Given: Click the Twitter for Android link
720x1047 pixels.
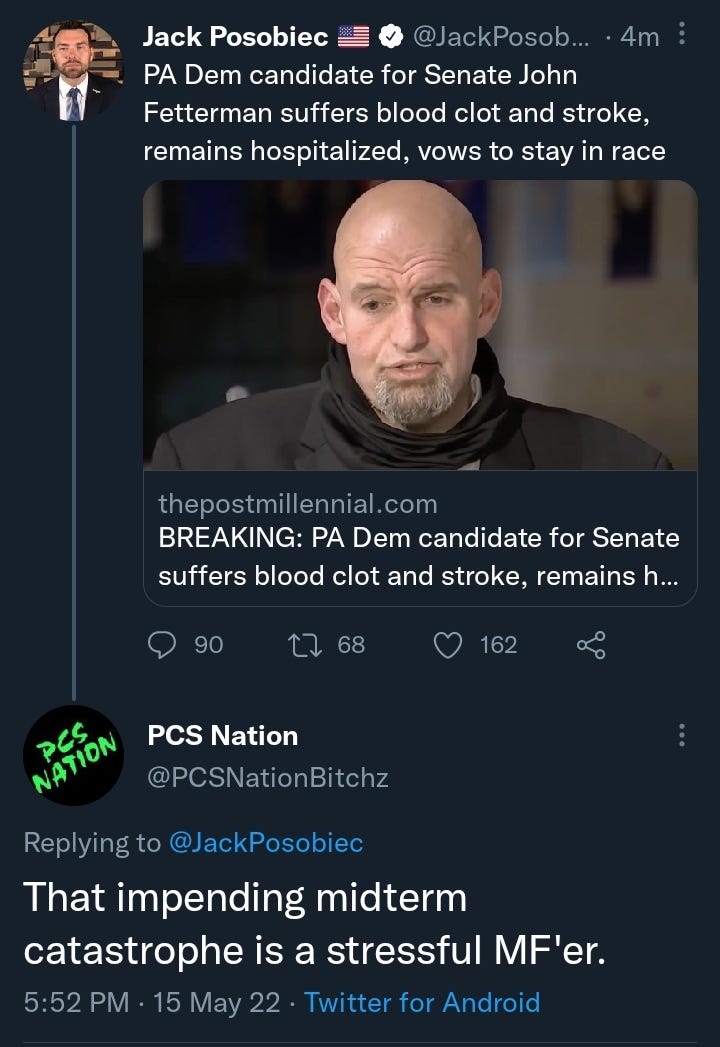Looking at the screenshot, I should [x=422, y=1002].
